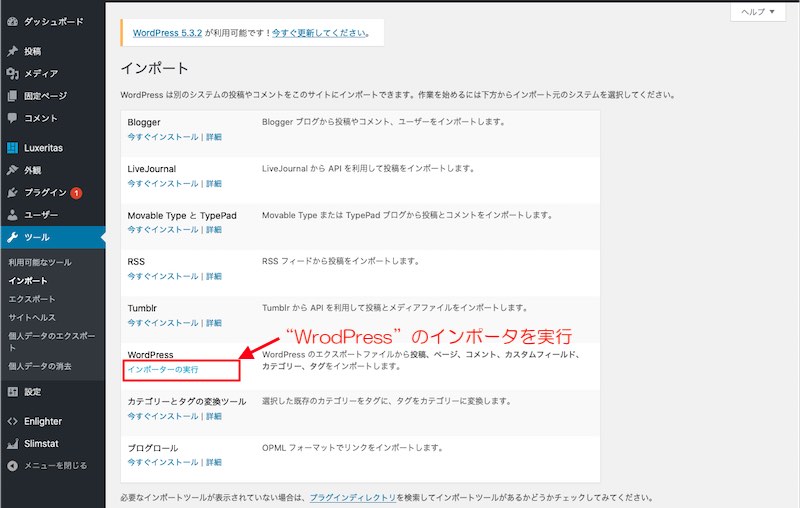Click the media icon beside メディア
Image resolution: width=800 pixels, height=508 pixels.
click(x=13, y=73)
